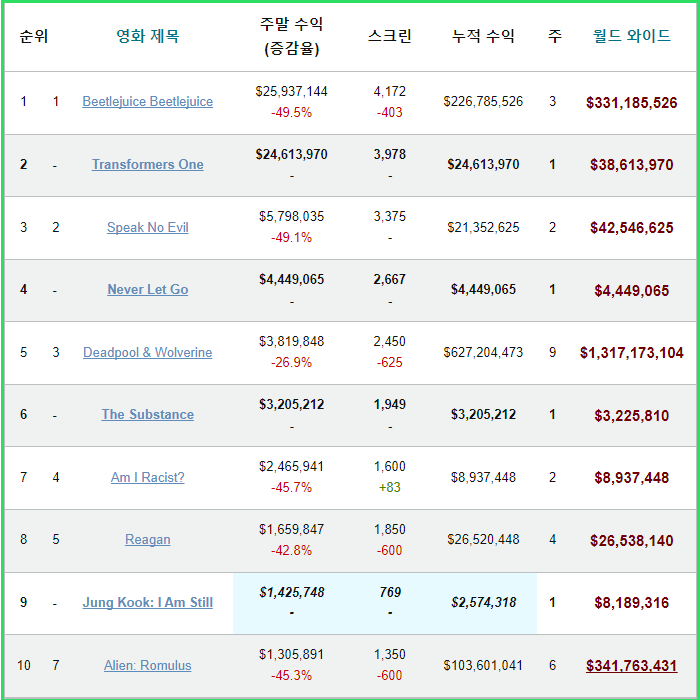Select weekend gross $5,798,035

coord(292,216)
